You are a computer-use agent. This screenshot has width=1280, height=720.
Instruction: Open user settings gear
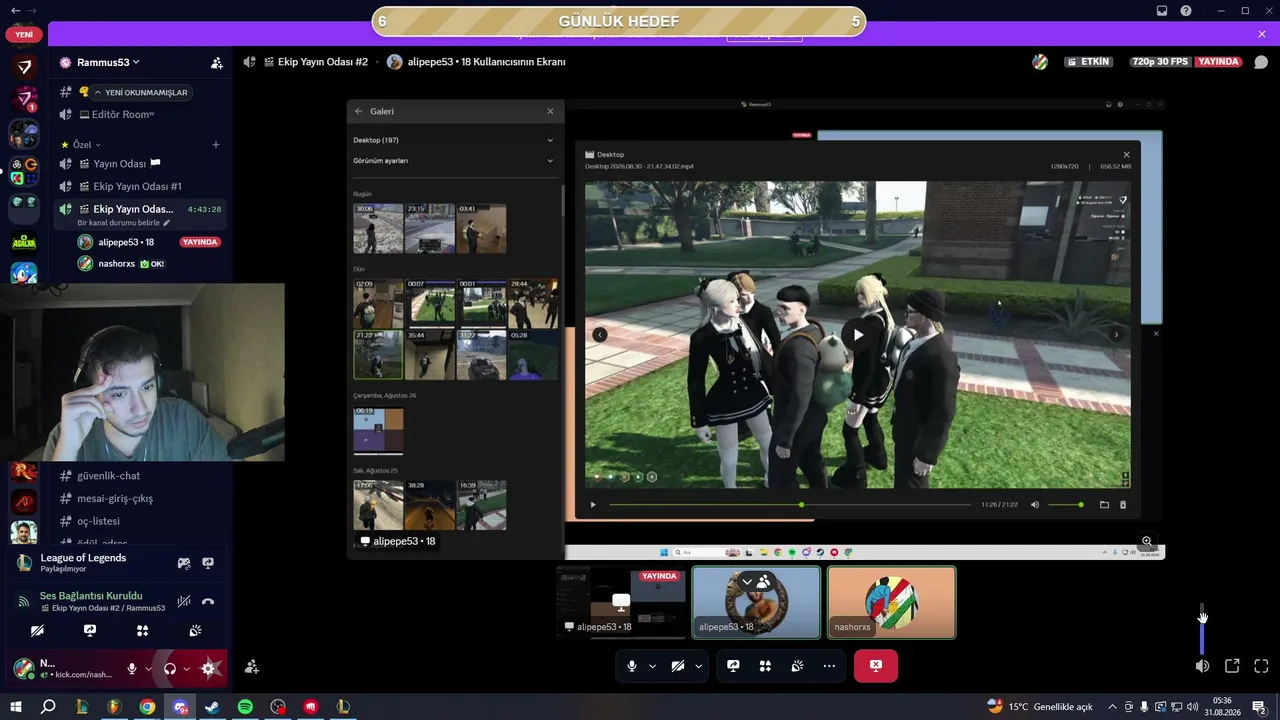coord(208,668)
